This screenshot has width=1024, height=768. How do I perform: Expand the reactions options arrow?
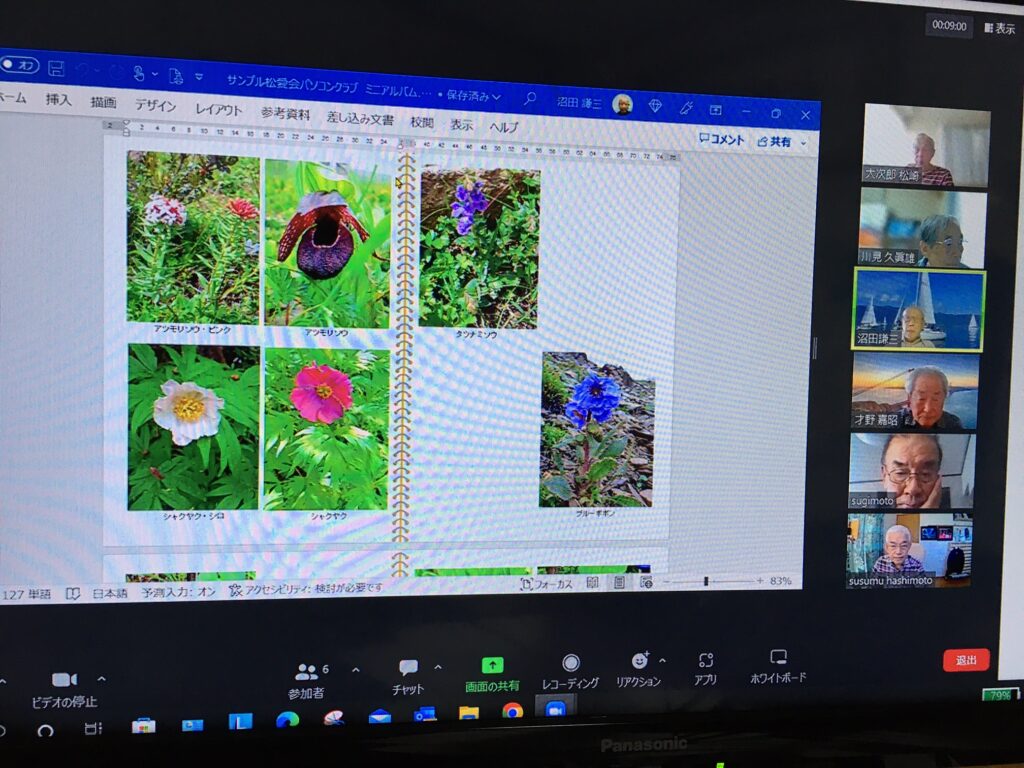pos(662,661)
